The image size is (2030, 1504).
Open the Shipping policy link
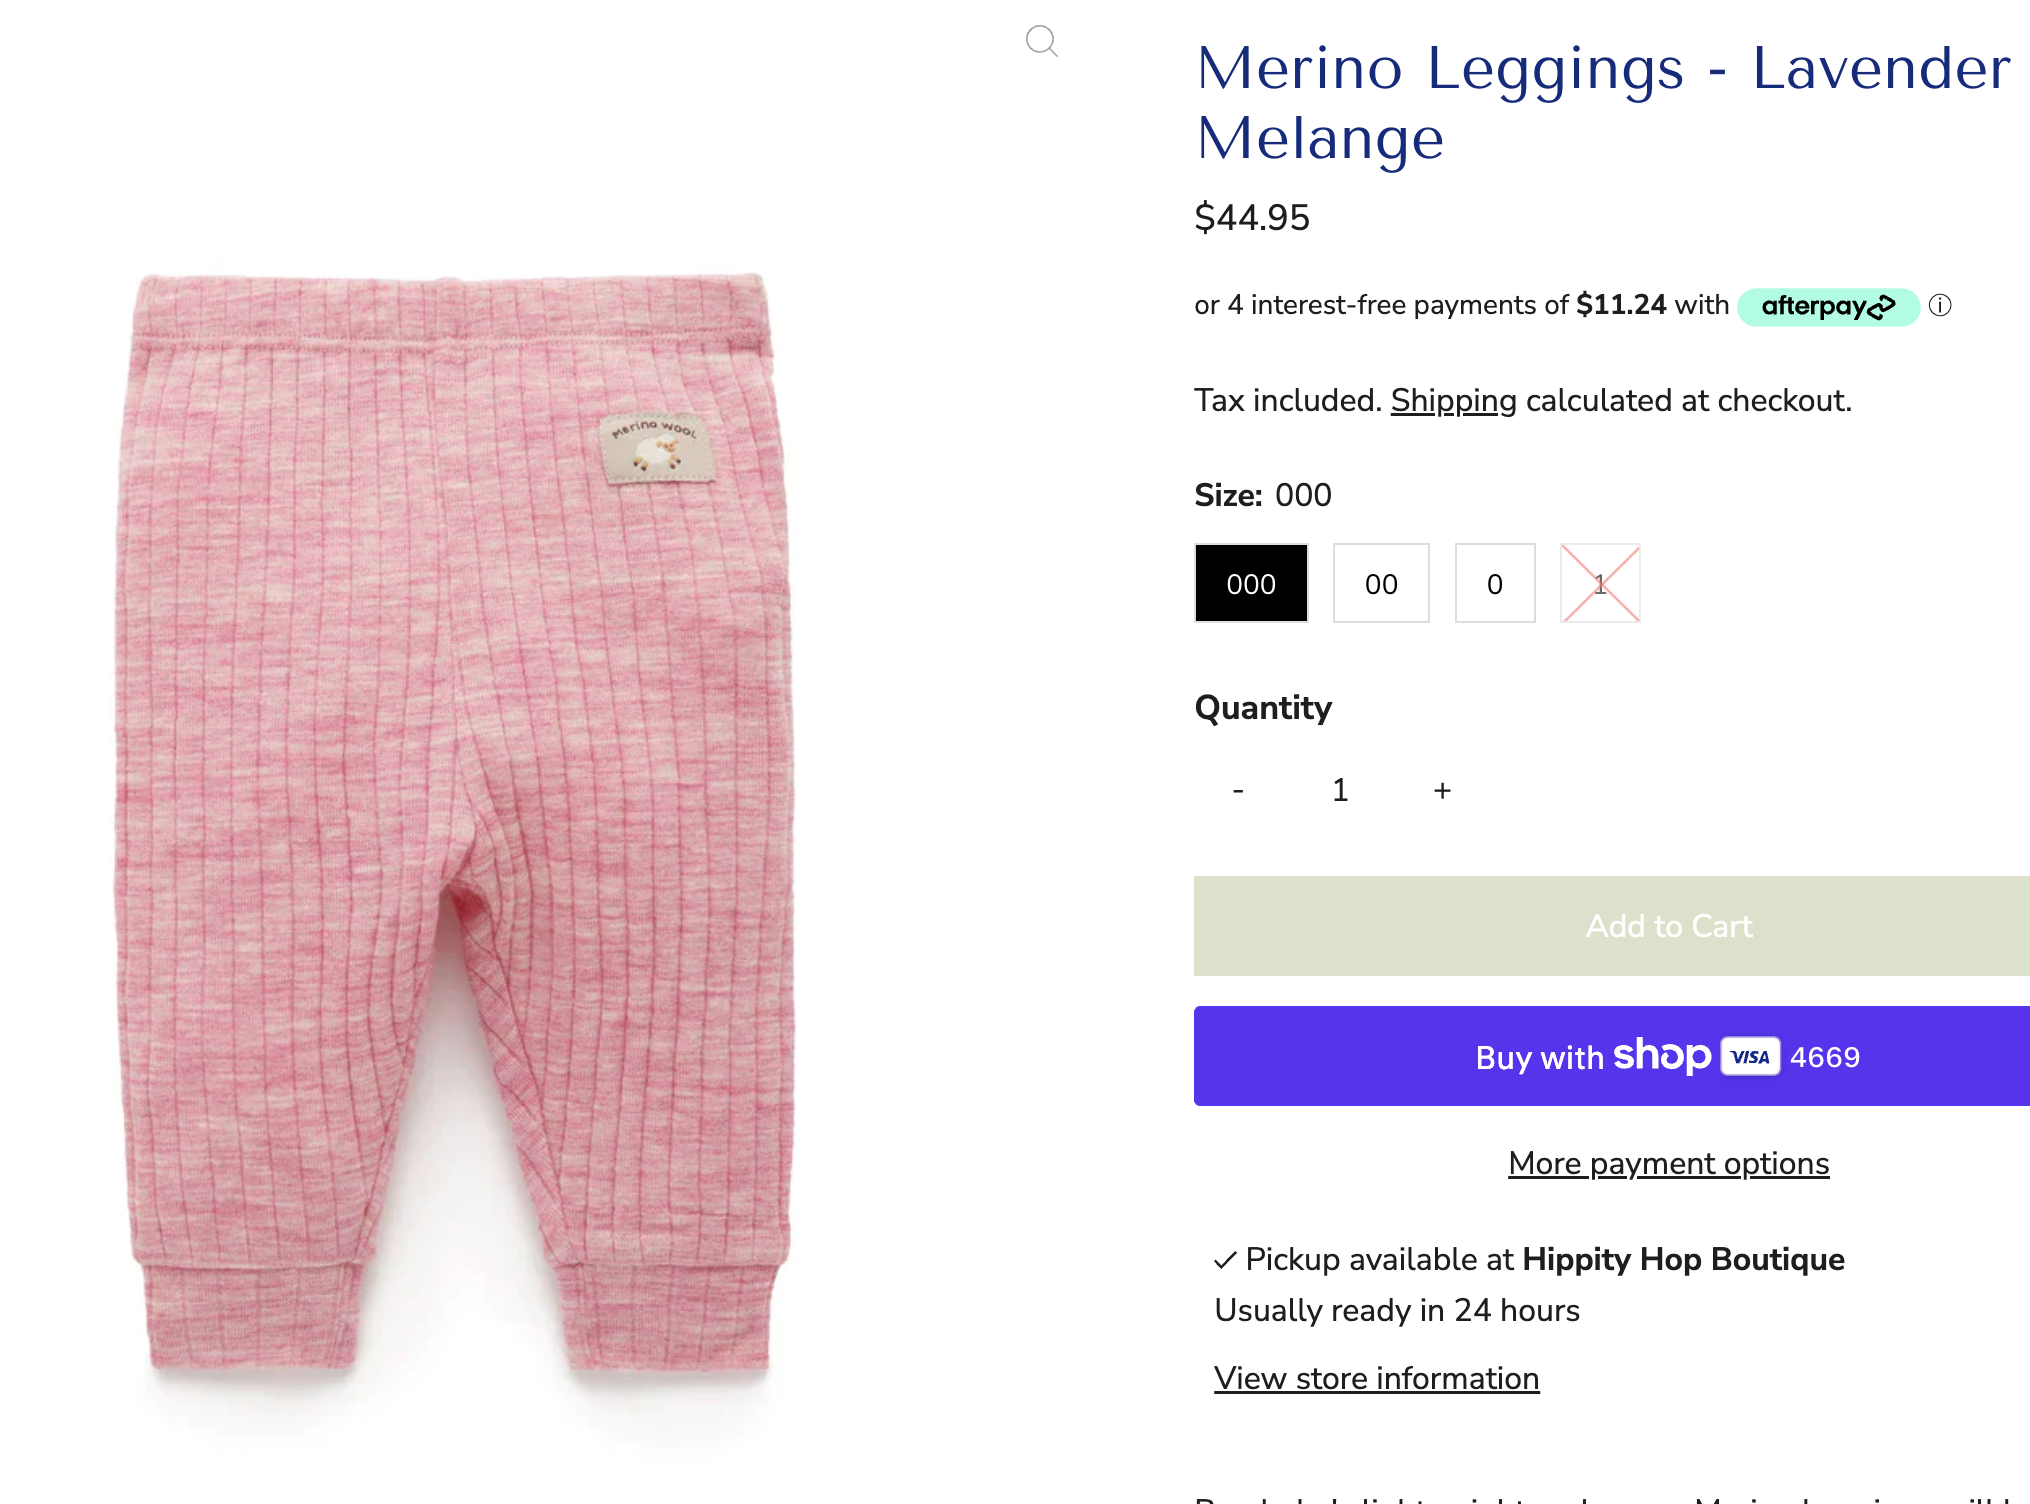click(x=1453, y=401)
